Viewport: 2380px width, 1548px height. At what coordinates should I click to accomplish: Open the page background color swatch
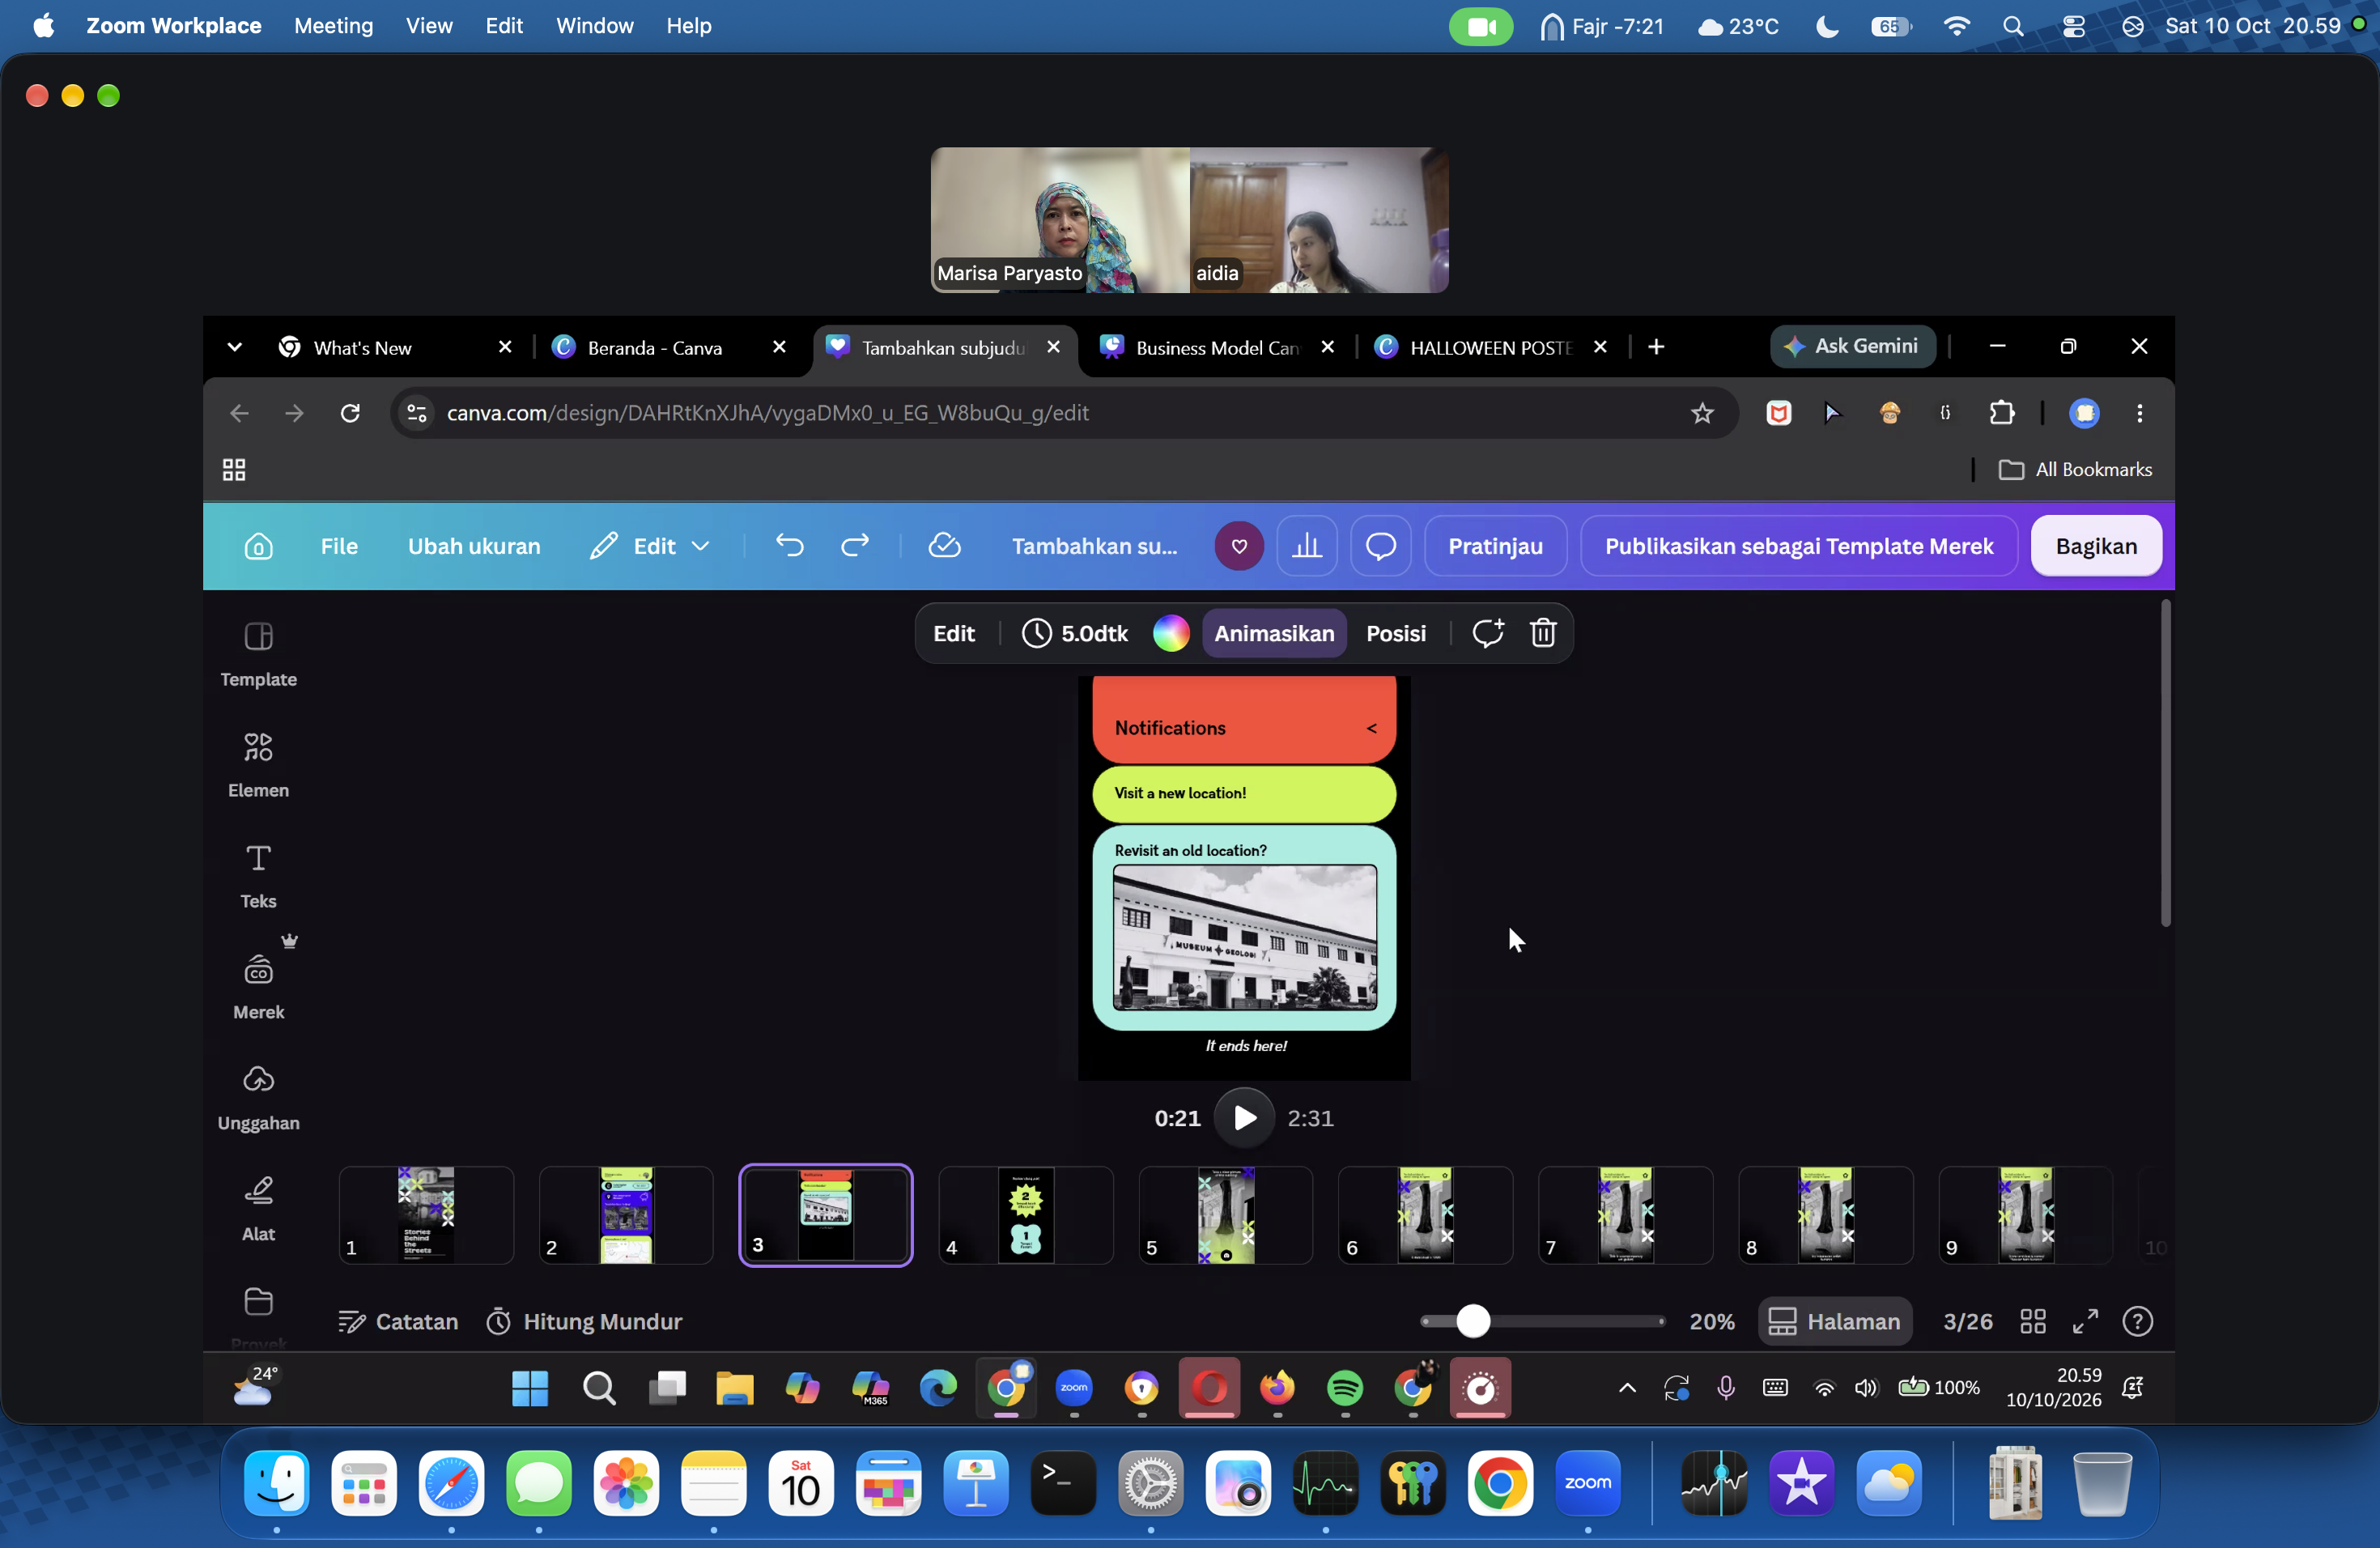pyautogui.click(x=1170, y=633)
